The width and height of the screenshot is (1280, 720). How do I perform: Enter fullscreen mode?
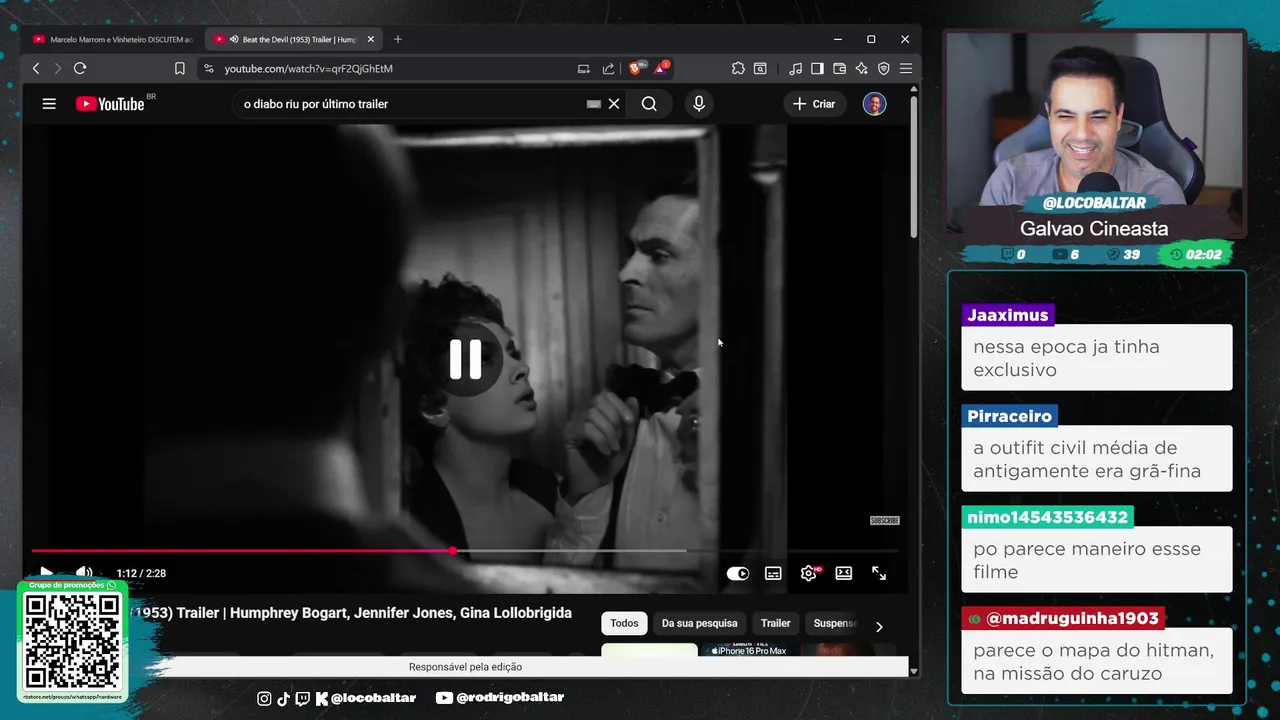click(879, 573)
